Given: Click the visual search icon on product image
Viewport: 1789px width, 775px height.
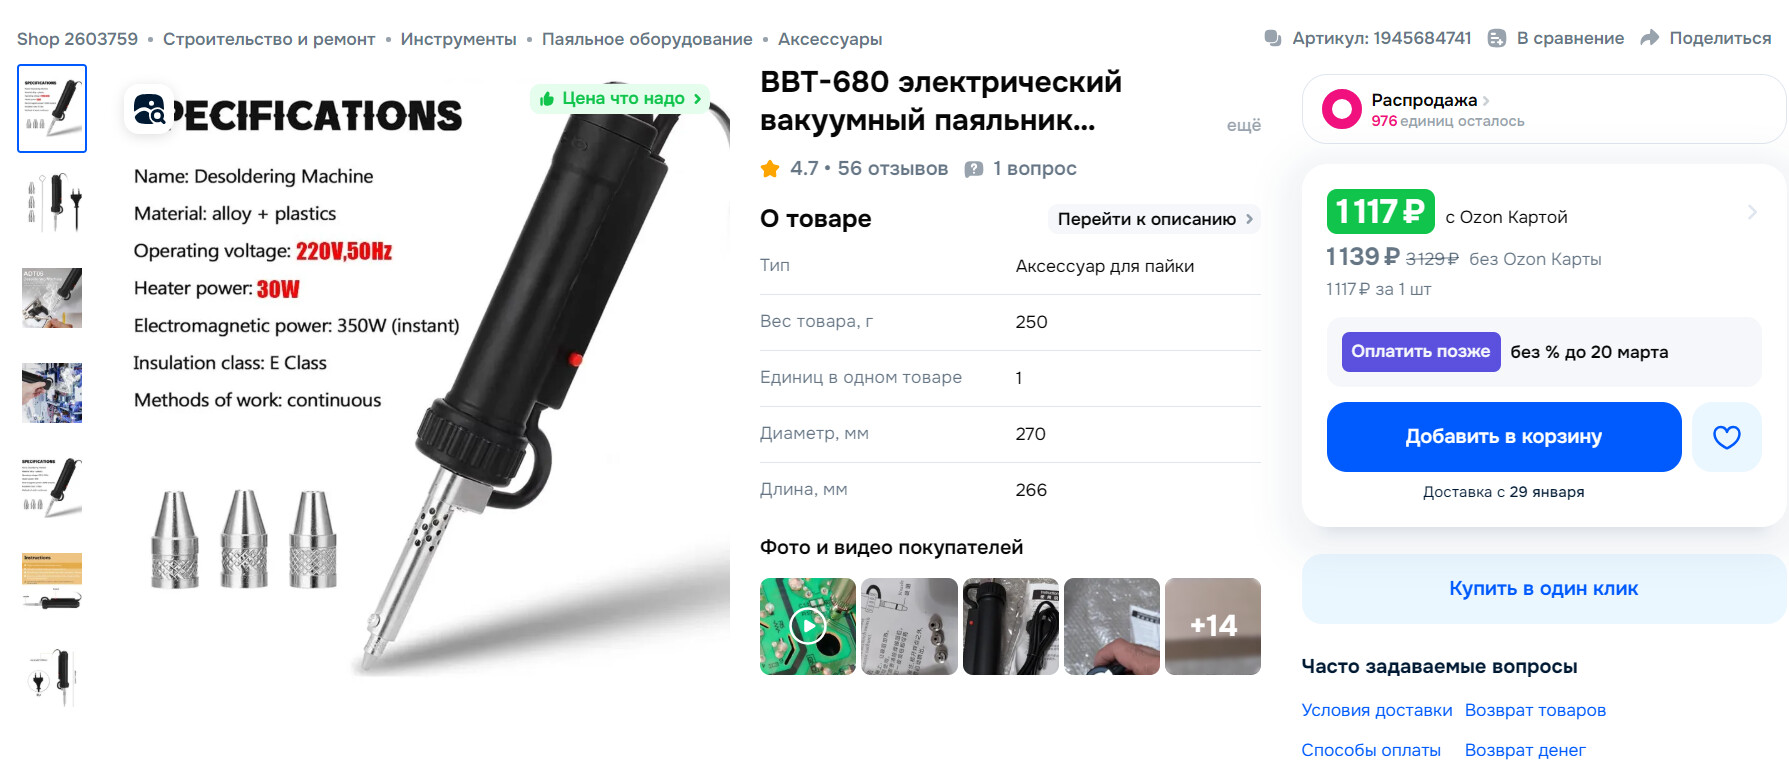Looking at the screenshot, I should [x=149, y=110].
